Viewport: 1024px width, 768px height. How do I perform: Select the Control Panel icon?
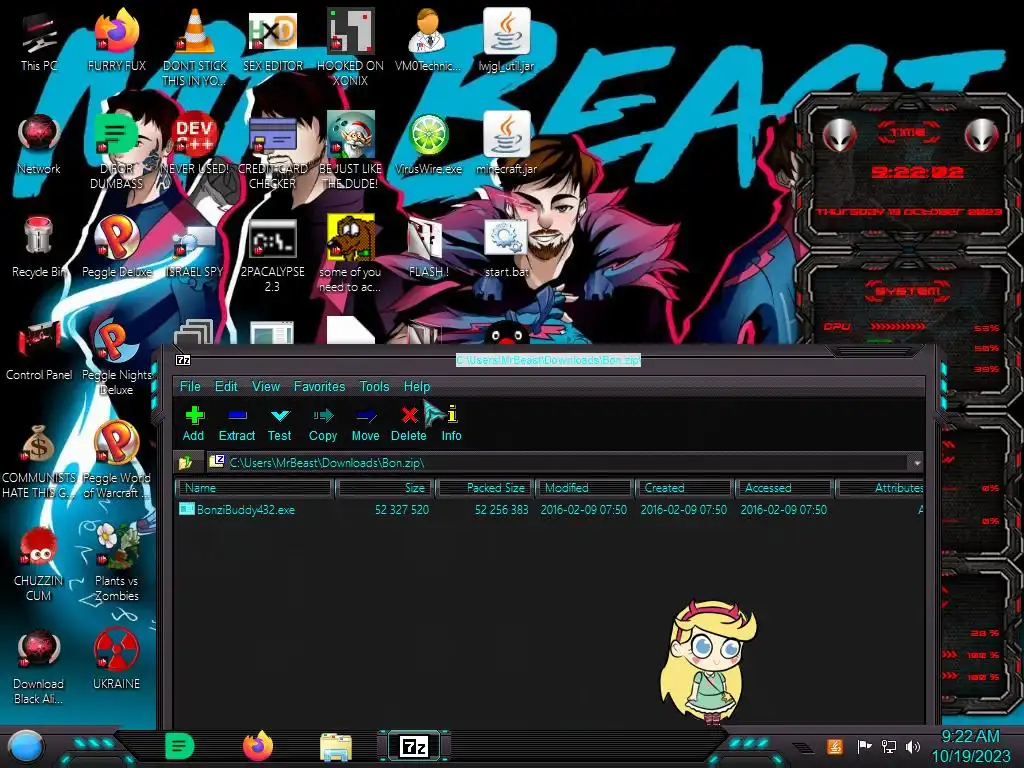tap(39, 350)
